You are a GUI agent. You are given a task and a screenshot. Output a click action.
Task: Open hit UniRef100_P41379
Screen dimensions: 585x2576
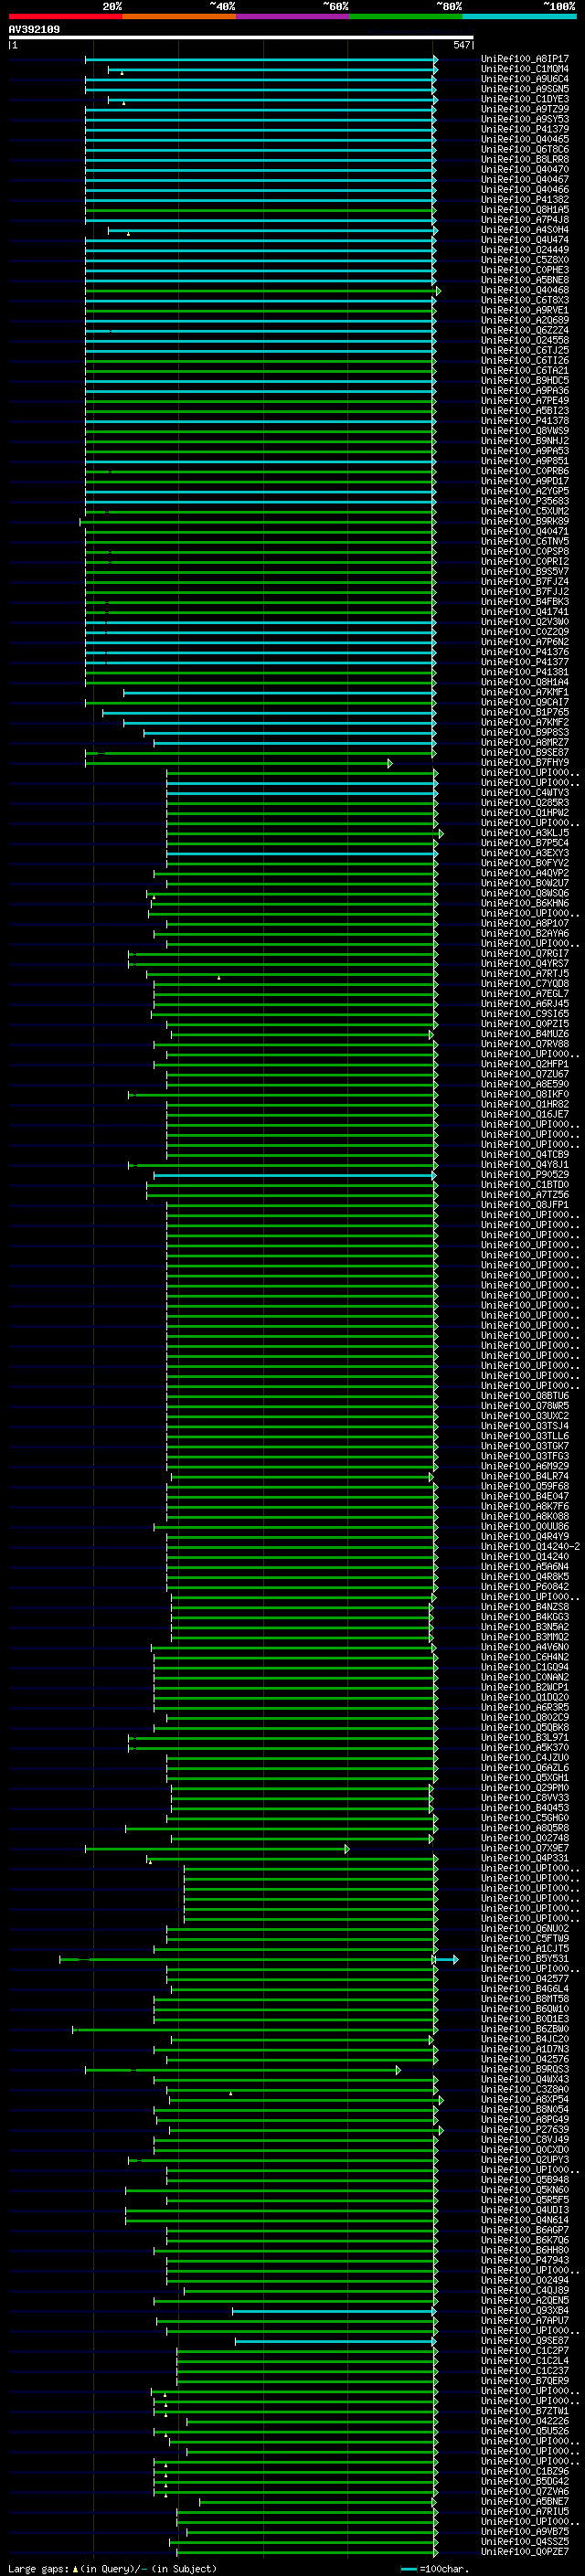525,129
